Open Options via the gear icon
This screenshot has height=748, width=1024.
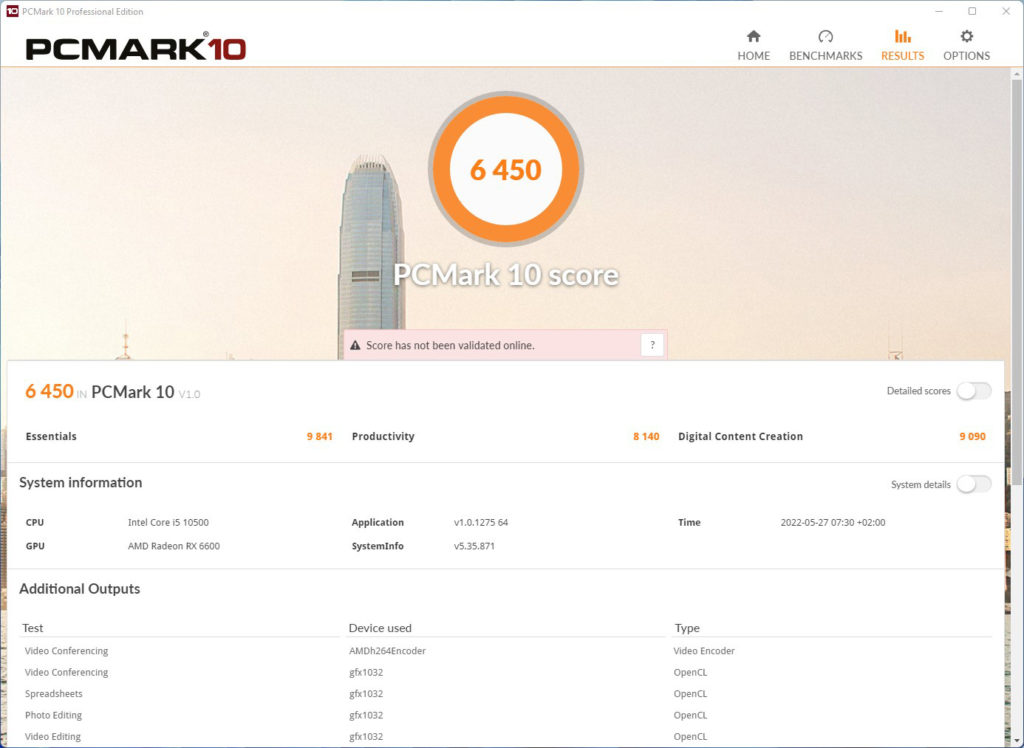(965, 38)
